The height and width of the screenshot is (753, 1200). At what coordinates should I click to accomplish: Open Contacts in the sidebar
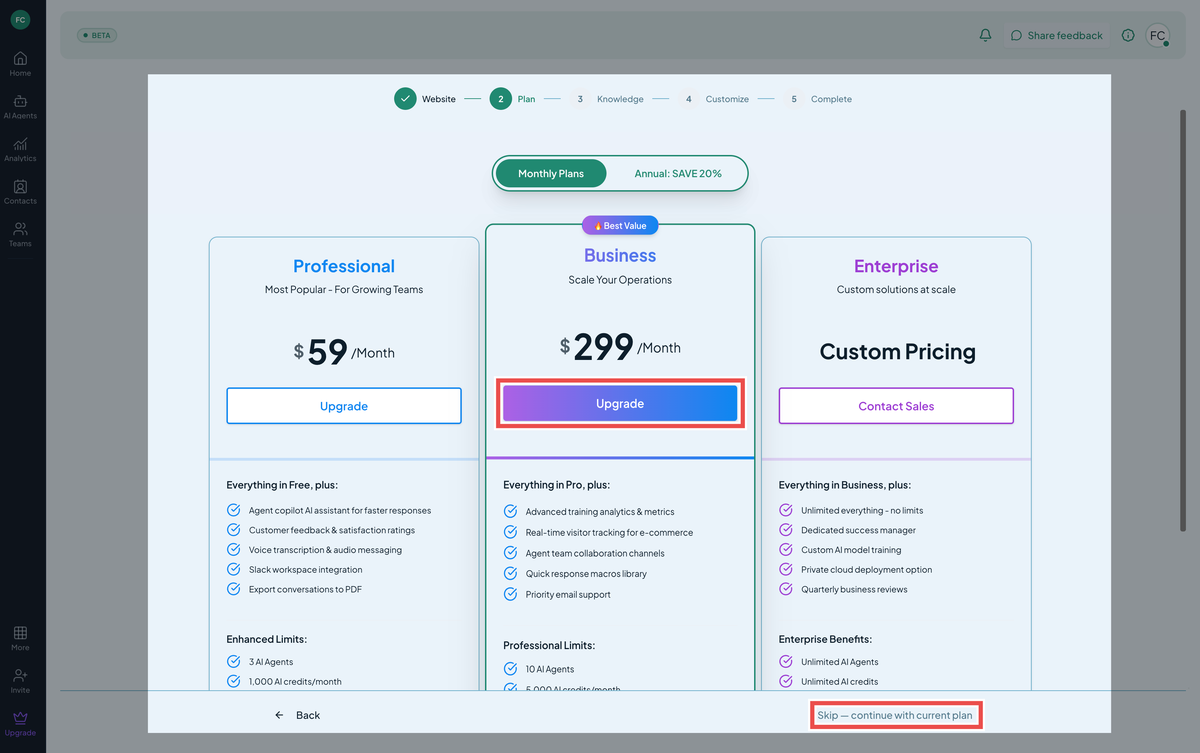click(x=20, y=192)
